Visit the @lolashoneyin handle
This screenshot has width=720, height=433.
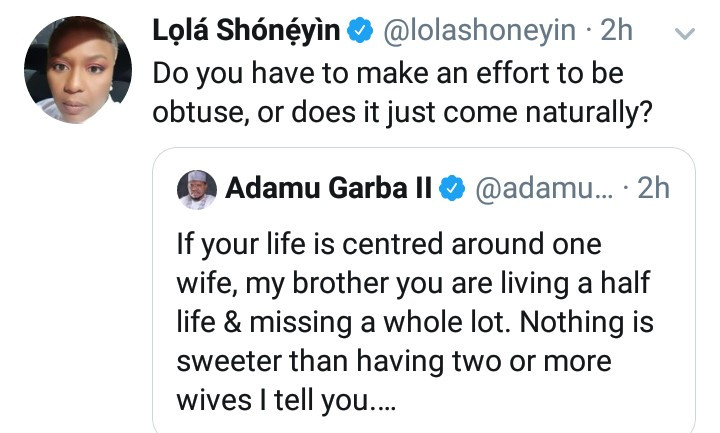pyautogui.click(x=476, y=32)
